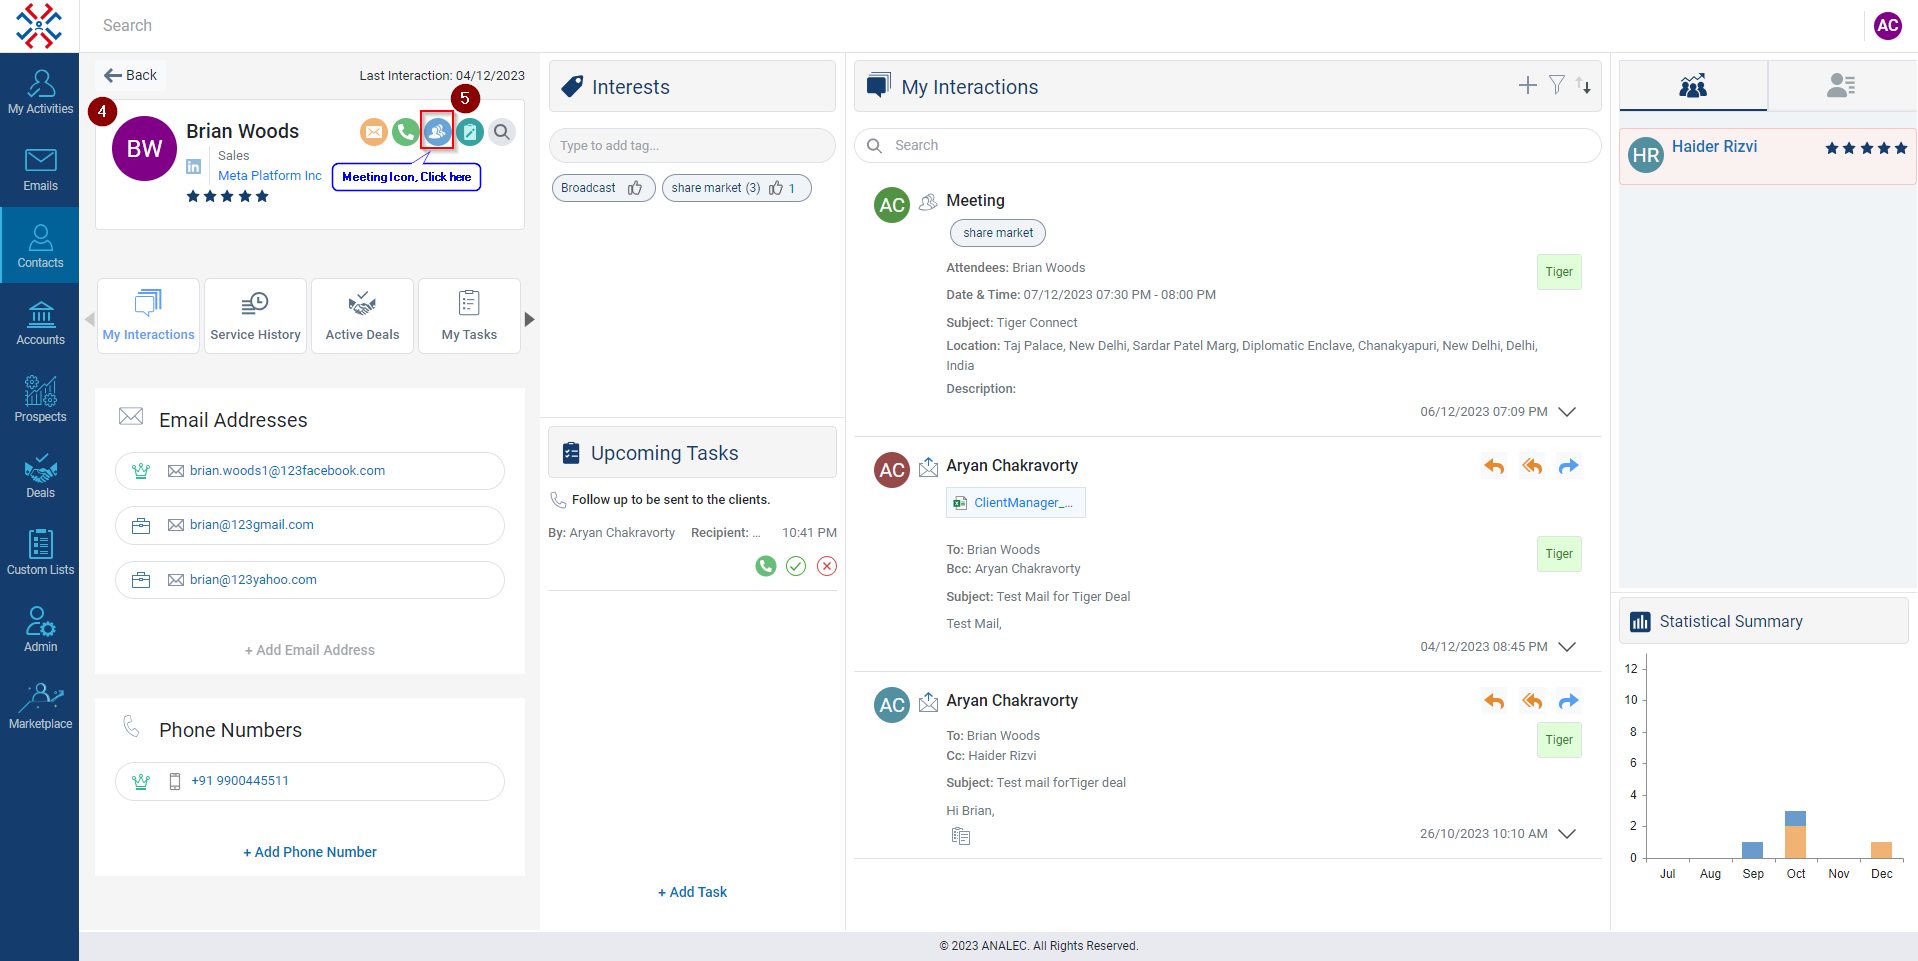Go Back to the contacts list

(131, 75)
